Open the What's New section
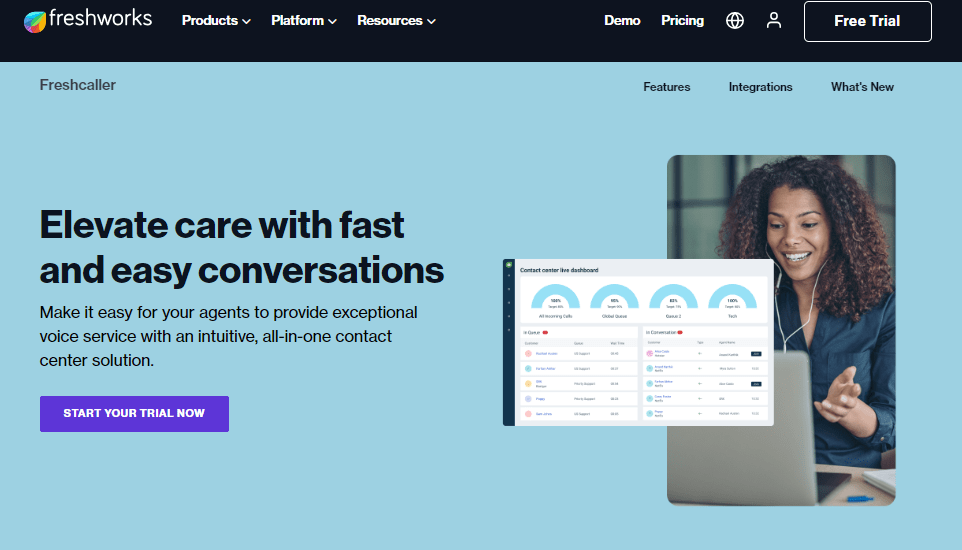 pyautogui.click(x=862, y=87)
